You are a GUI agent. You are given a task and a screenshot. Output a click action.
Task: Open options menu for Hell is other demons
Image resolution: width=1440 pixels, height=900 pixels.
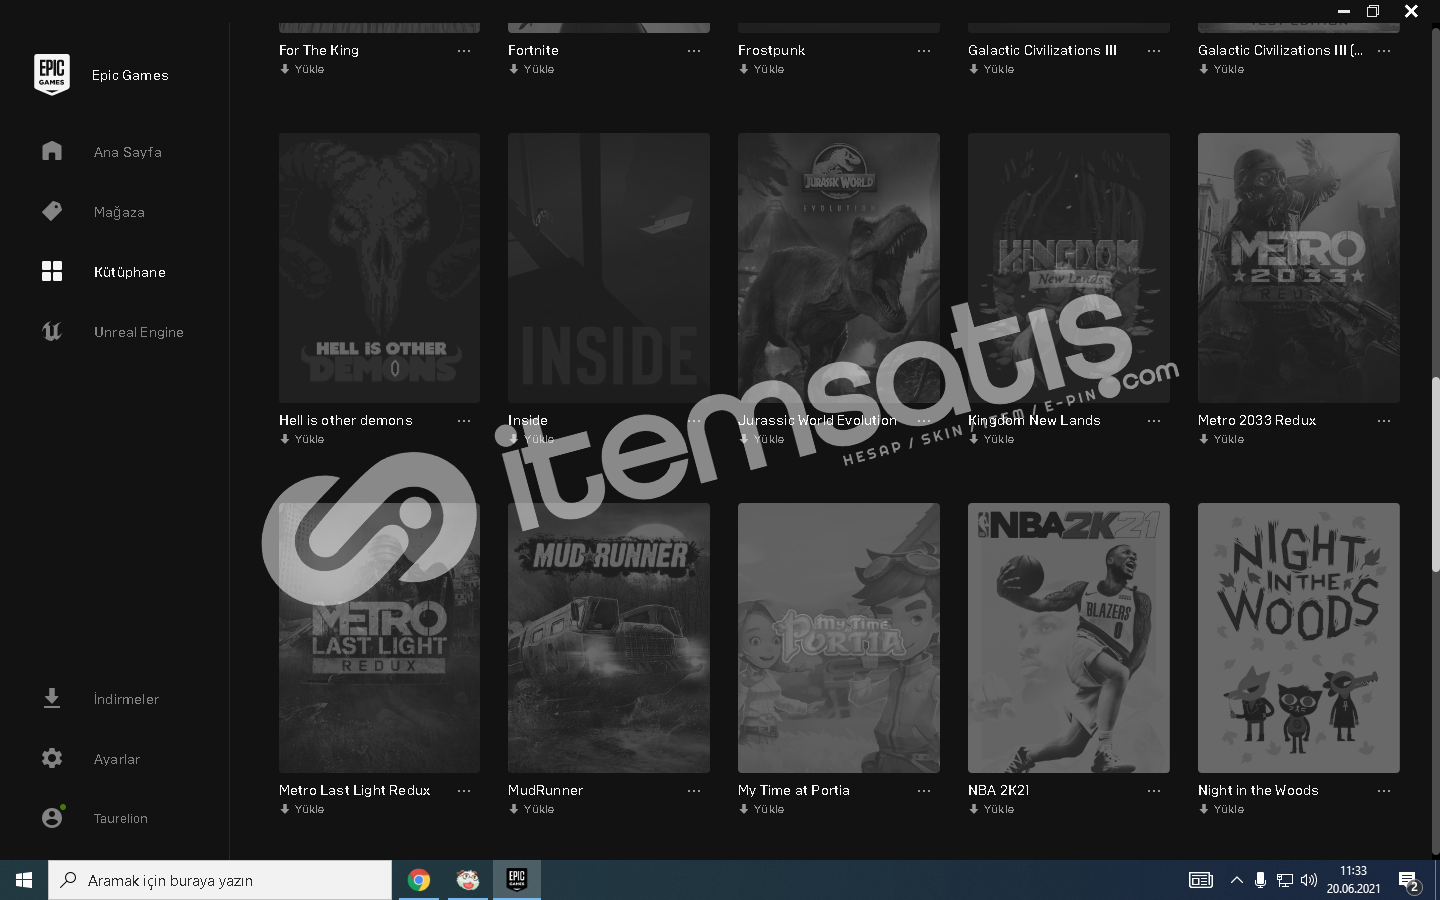pos(464,421)
